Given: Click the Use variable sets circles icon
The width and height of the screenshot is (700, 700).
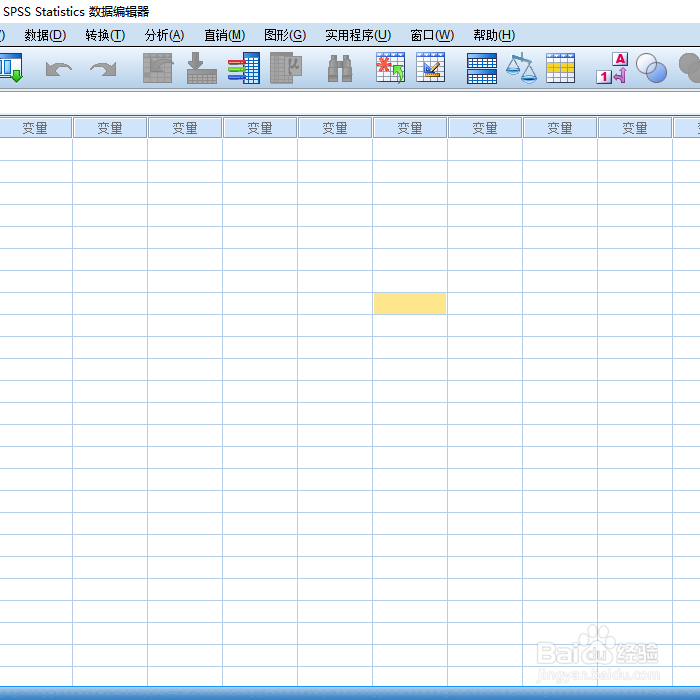Looking at the screenshot, I should tap(651, 68).
